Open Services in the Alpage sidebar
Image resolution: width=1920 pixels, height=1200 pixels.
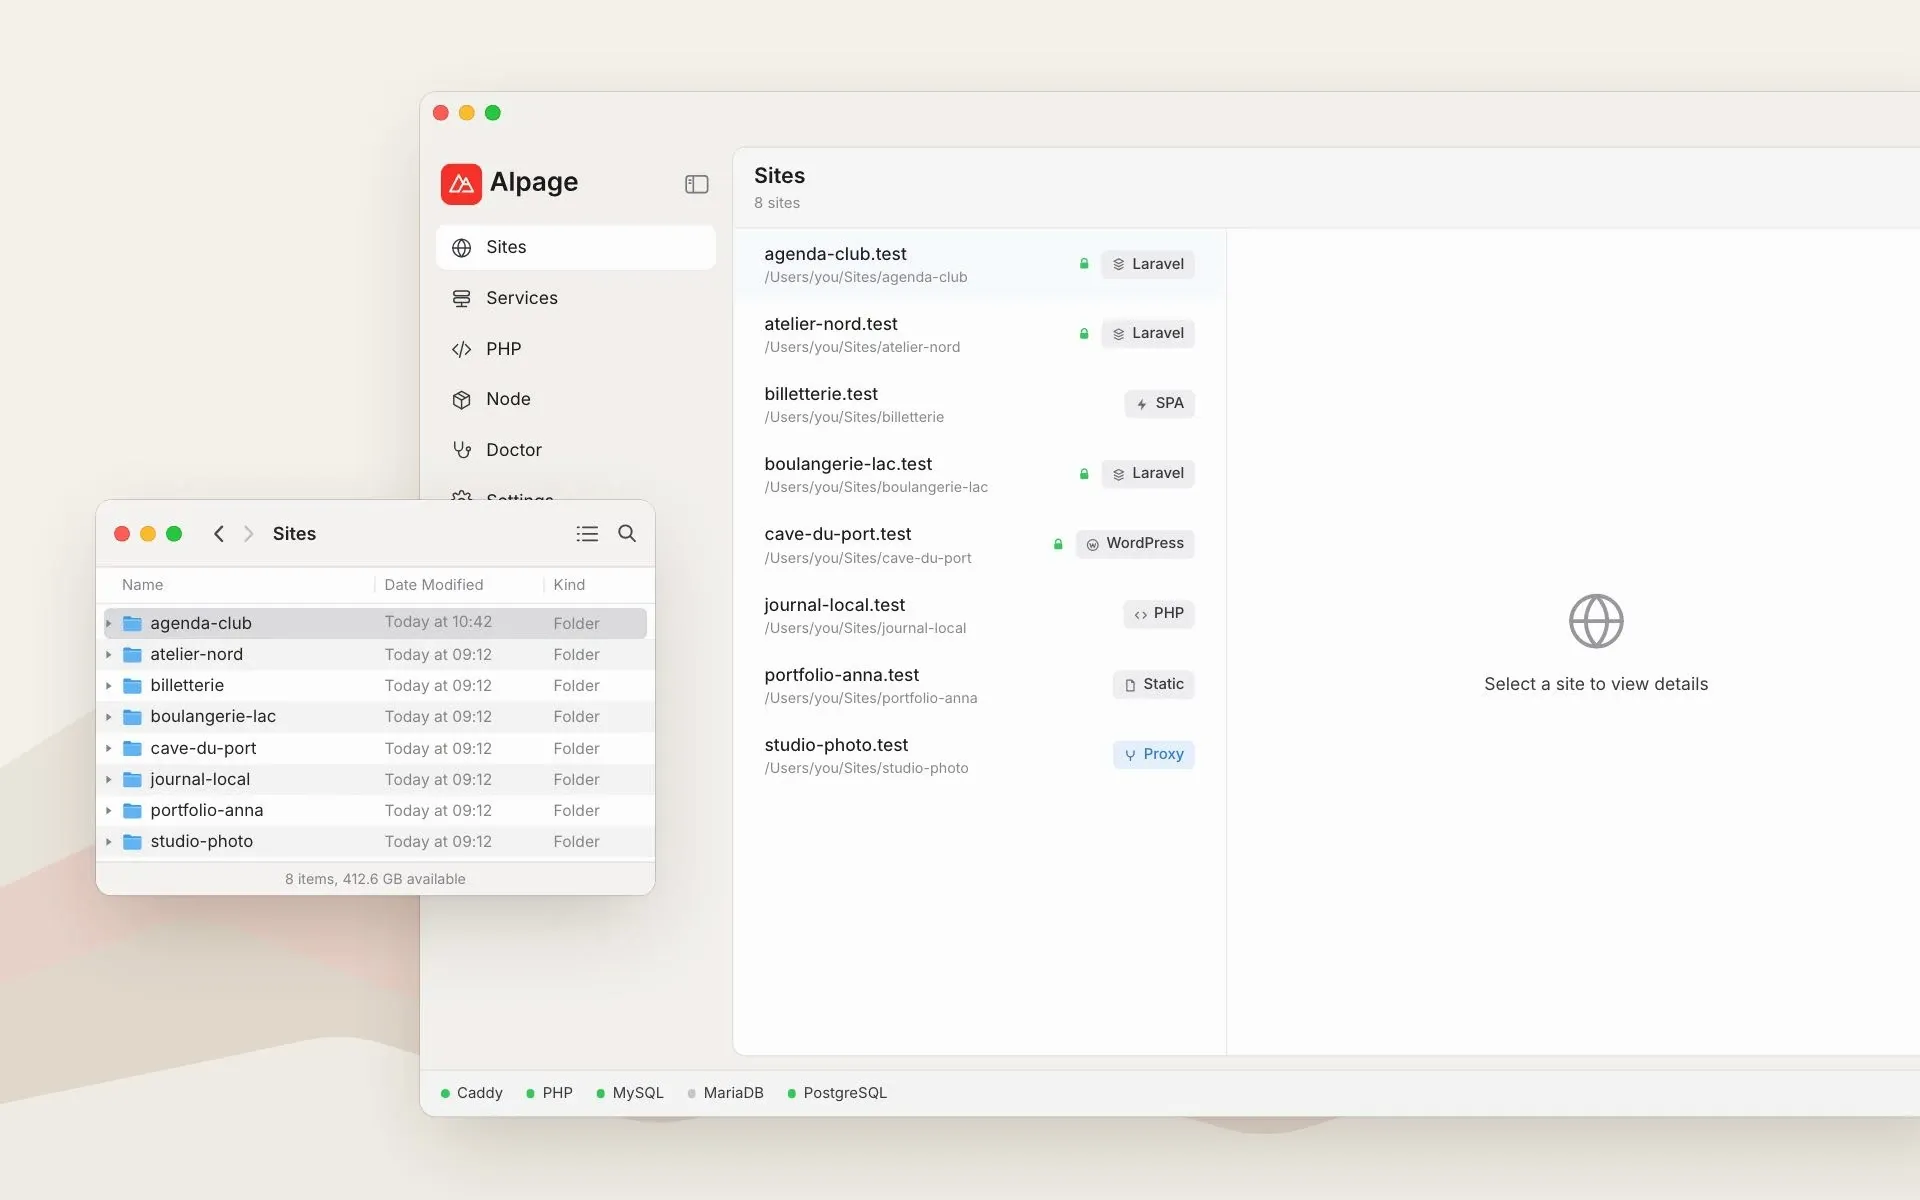point(576,298)
